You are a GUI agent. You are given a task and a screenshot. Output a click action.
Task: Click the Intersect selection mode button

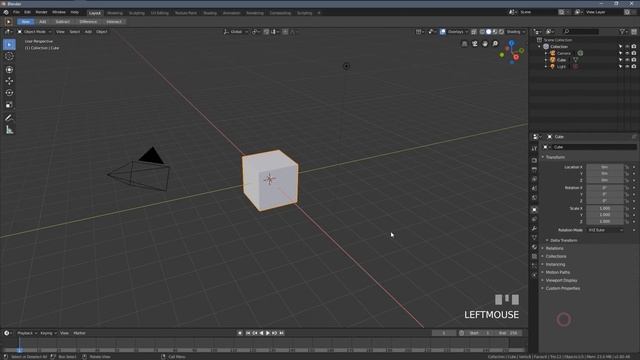click(x=114, y=22)
